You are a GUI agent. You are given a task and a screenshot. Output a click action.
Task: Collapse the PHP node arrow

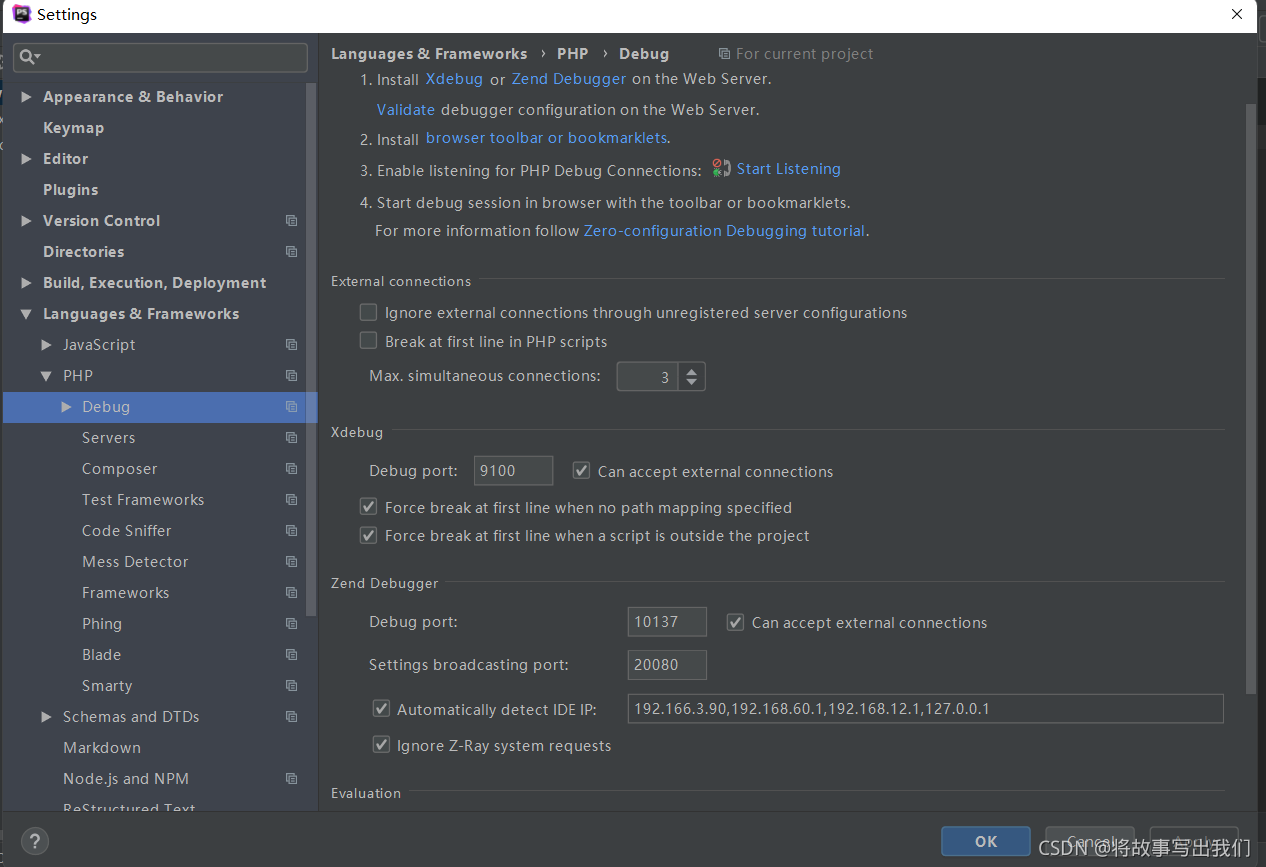[46, 376]
